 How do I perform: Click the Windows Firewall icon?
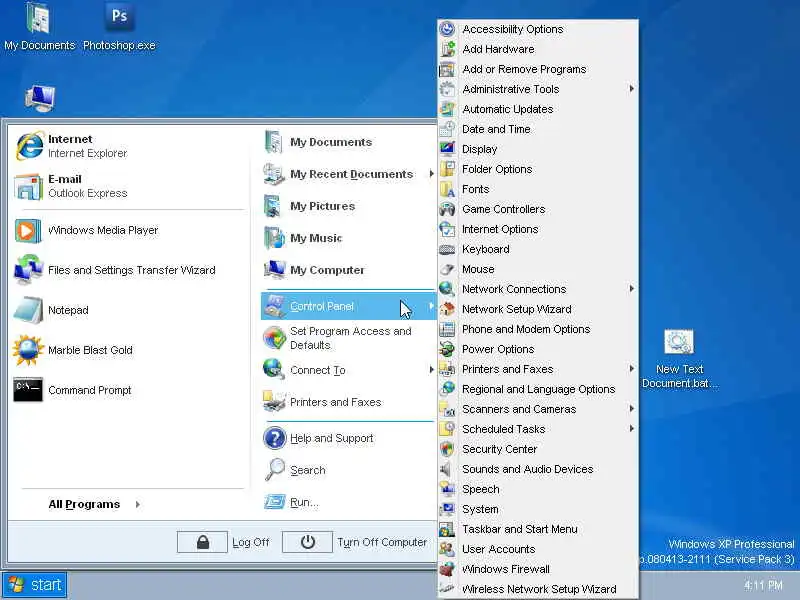click(x=447, y=569)
